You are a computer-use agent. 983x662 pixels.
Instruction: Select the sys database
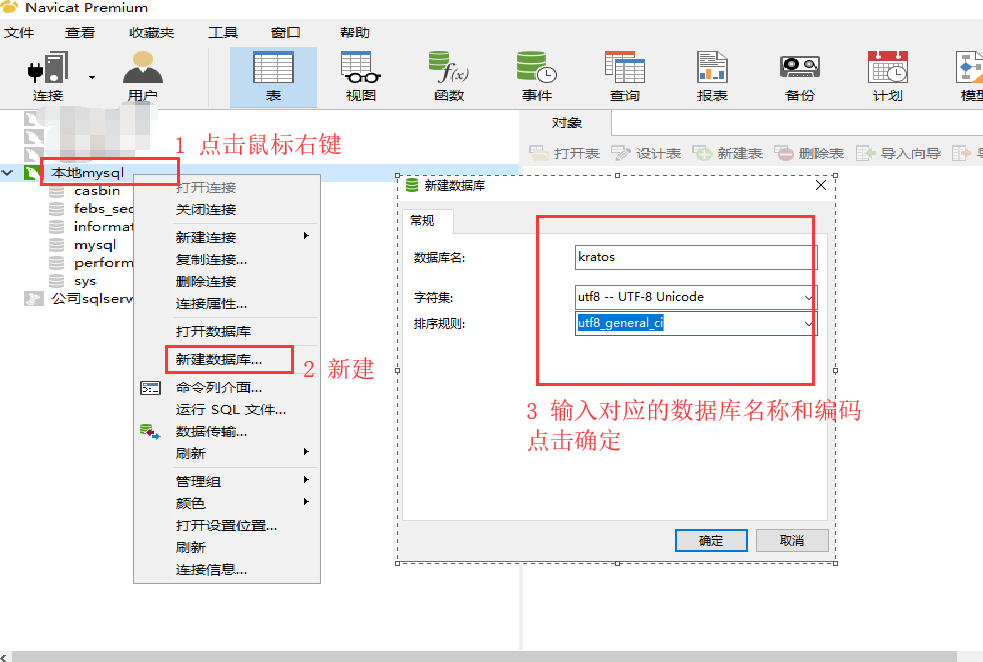(x=85, y=281)
